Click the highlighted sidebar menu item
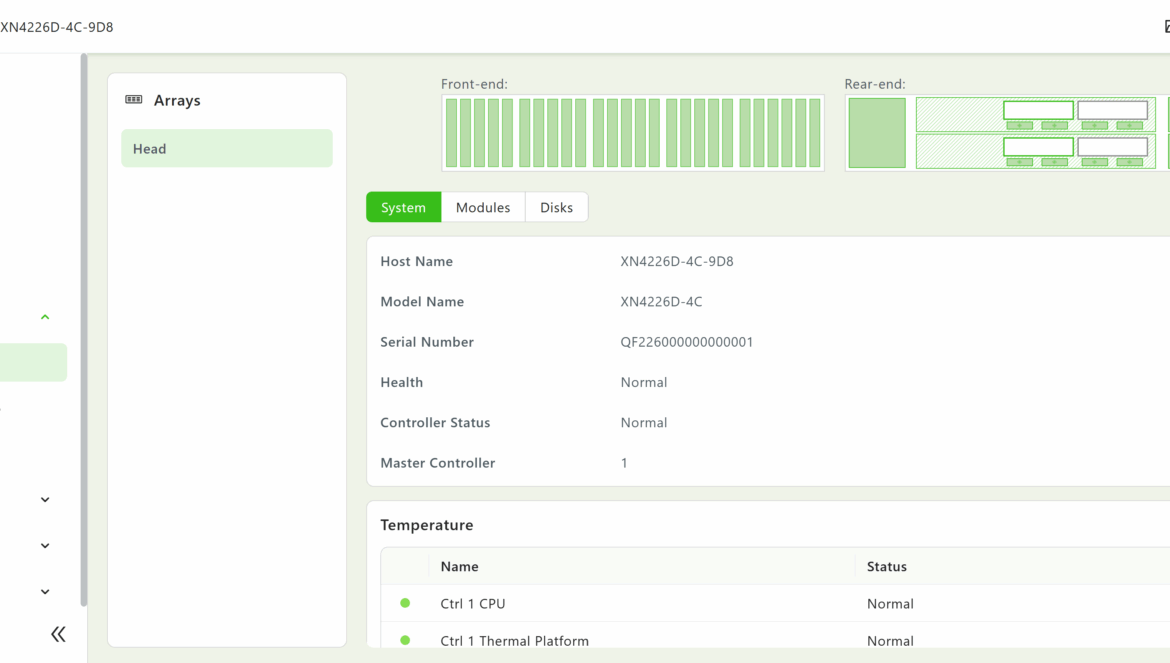This screenshot has width=1170, height=663. 33,362
